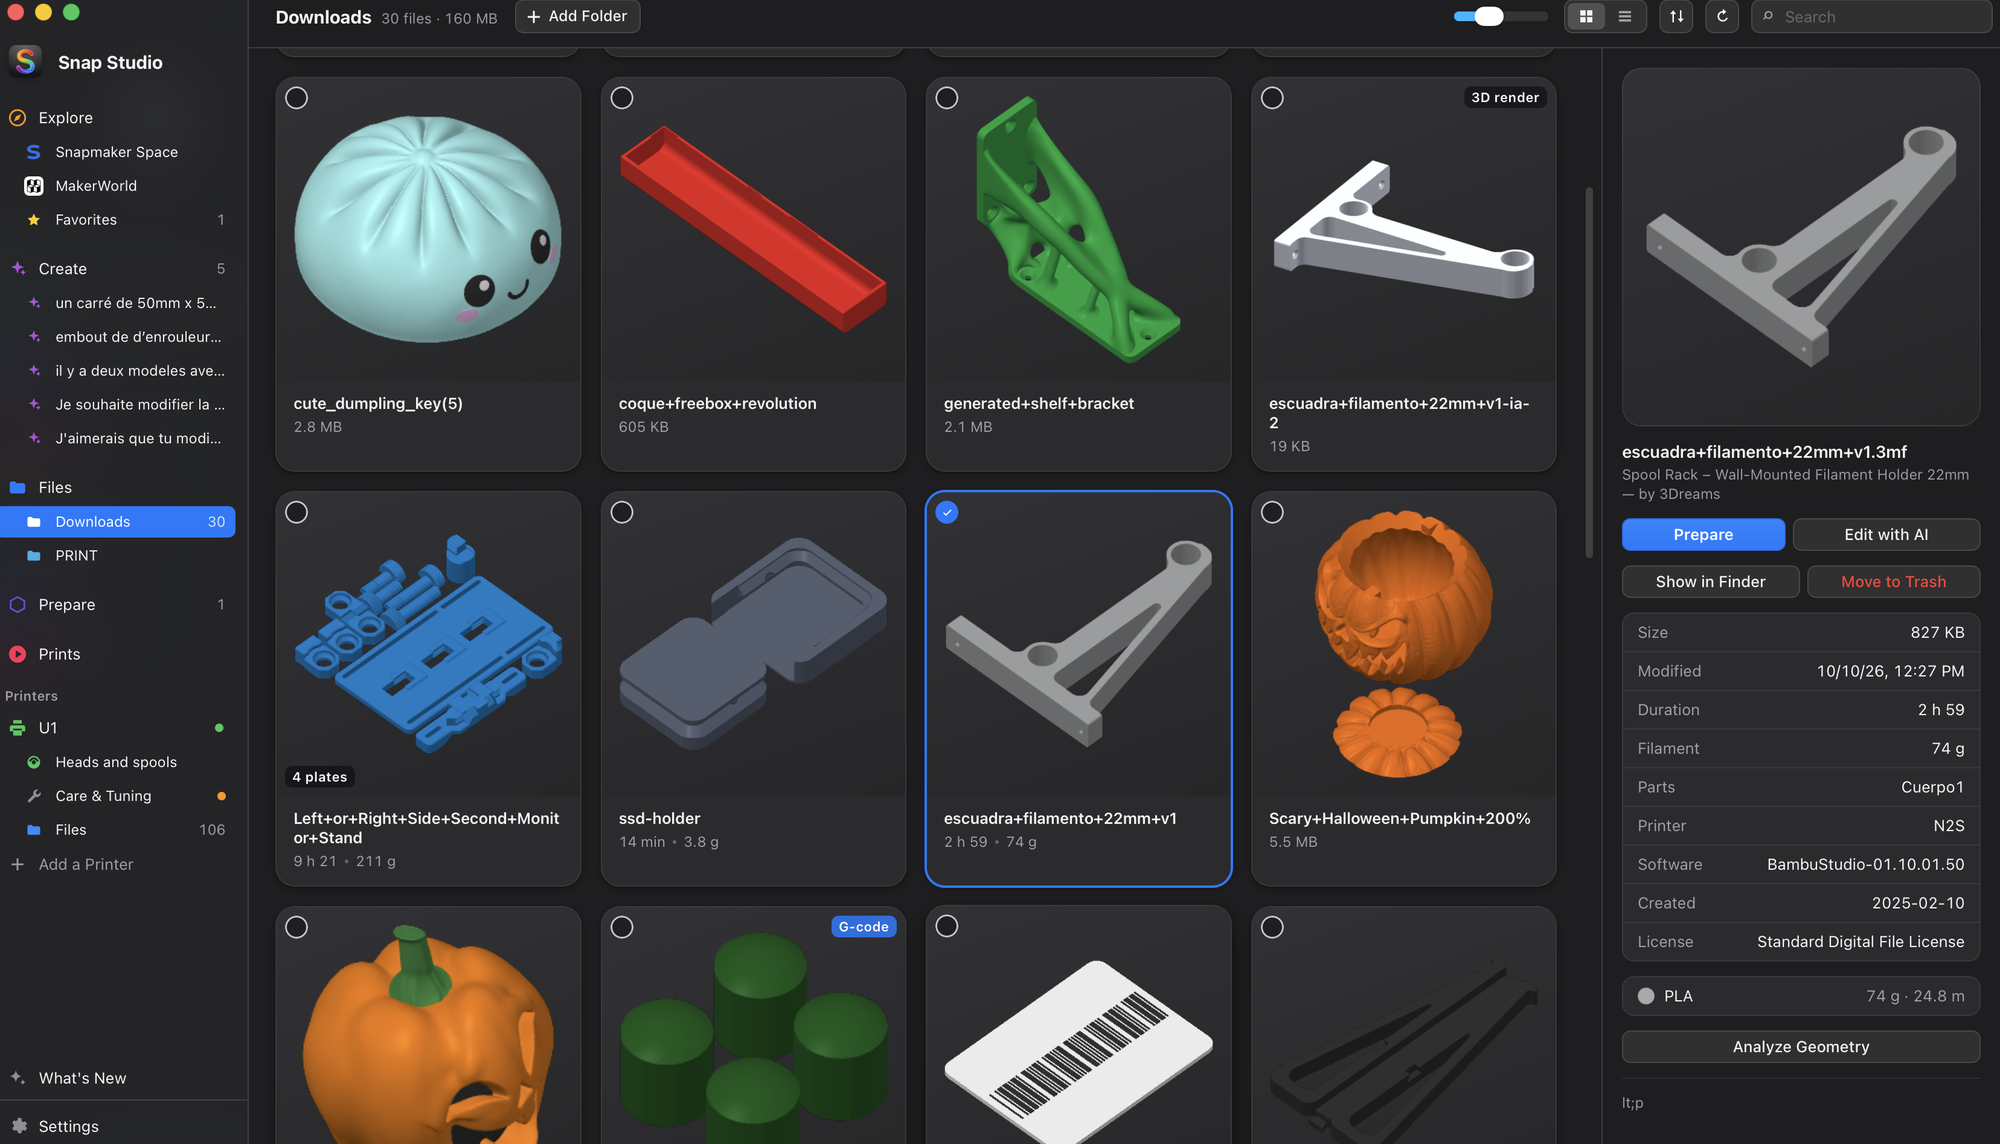The width and height of the screenshot is (2000, 1144).
Task: Select the coque+freebox+revolution checkbox
Action: point(622,98)
